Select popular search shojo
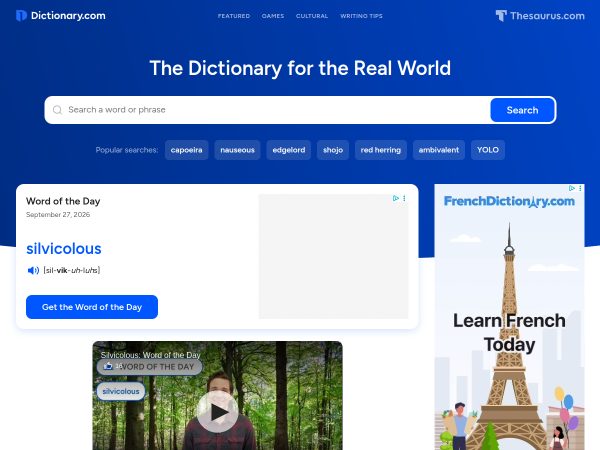This screenshot has height=450, width=600. [333, 150]
